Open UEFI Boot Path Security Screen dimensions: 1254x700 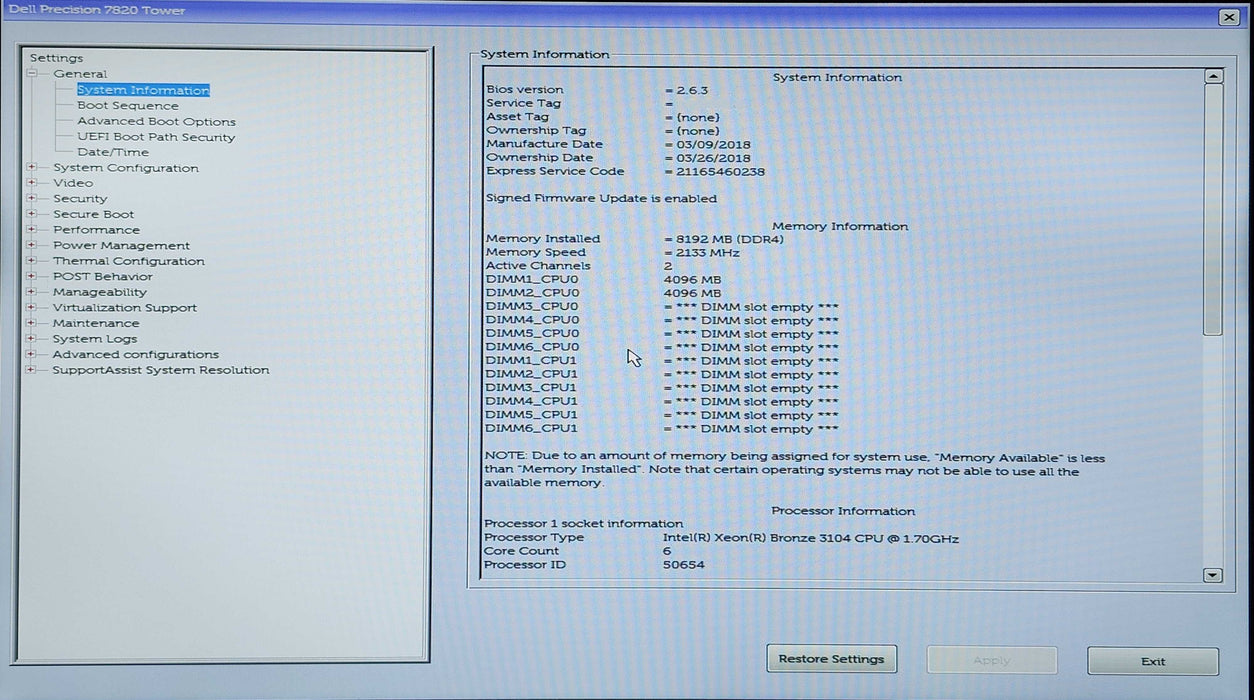tap(156, 137)
